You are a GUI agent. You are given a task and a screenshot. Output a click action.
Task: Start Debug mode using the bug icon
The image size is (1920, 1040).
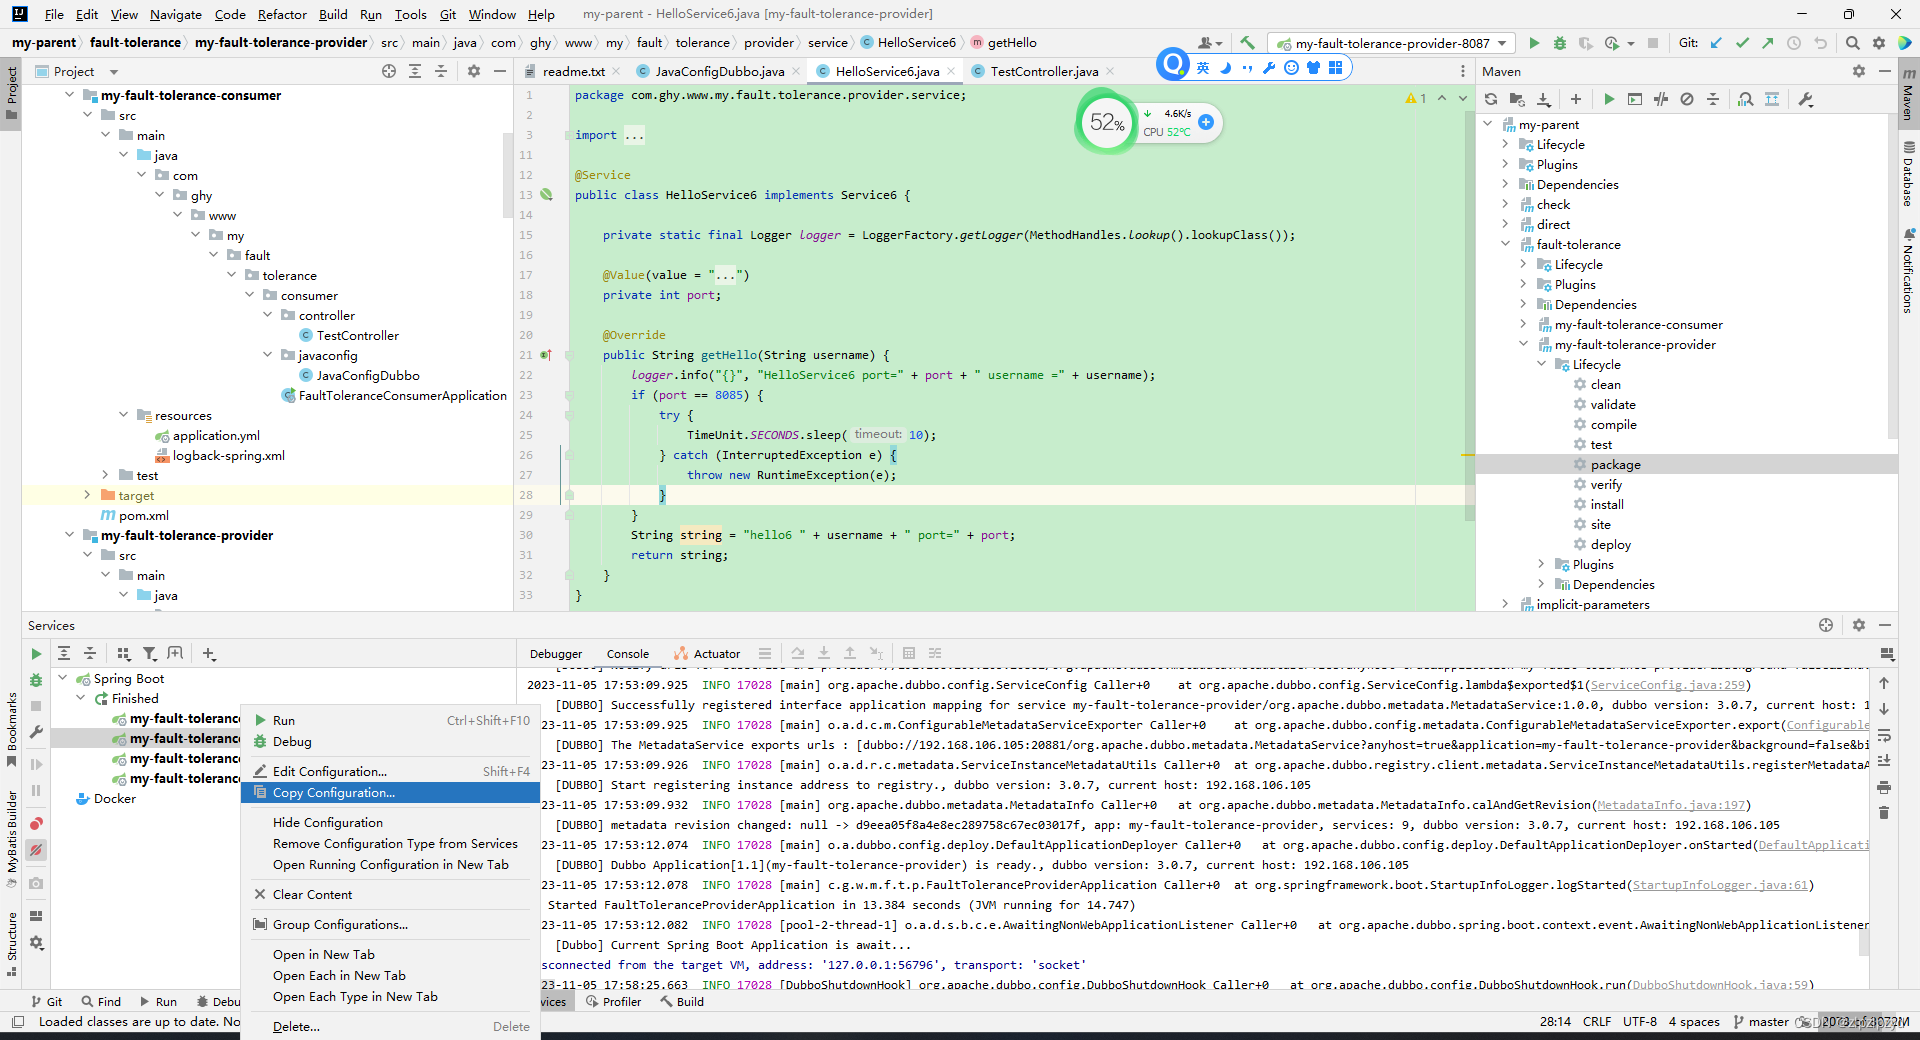1560,43
